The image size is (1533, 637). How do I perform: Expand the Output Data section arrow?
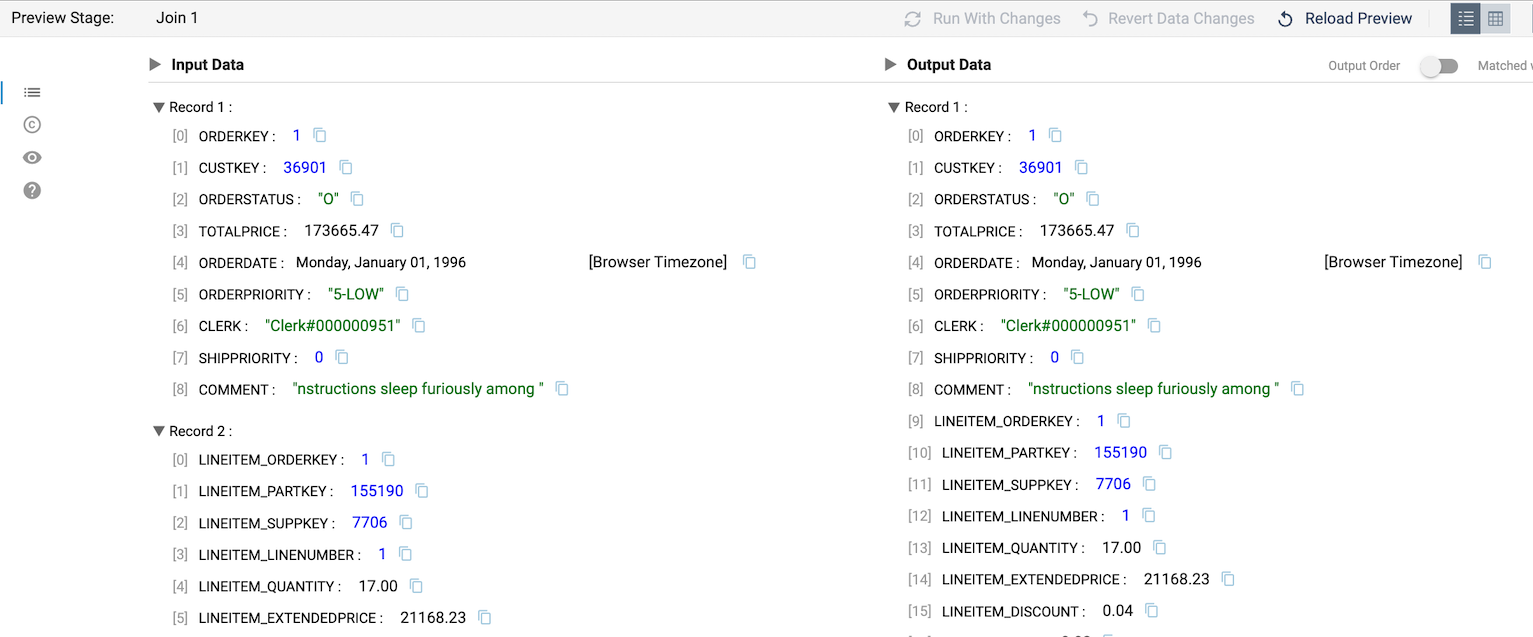890,65
